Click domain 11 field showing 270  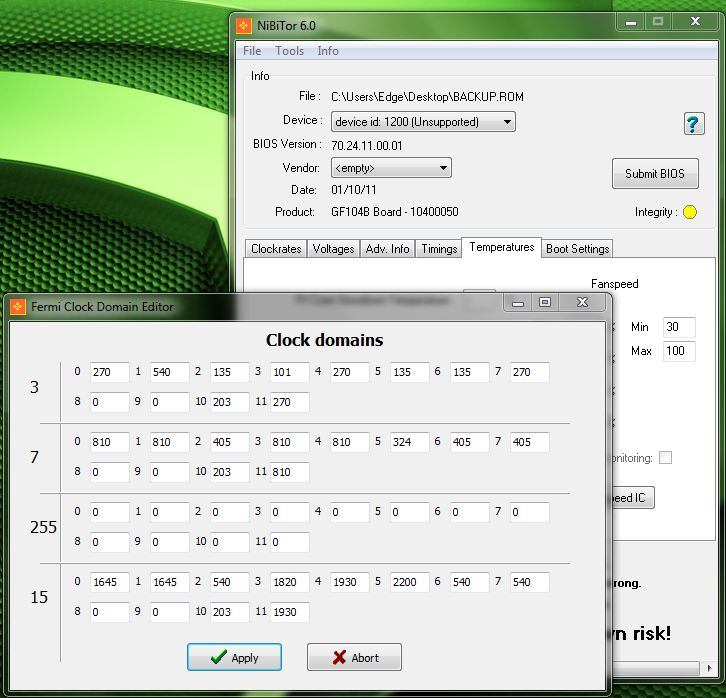289,402
